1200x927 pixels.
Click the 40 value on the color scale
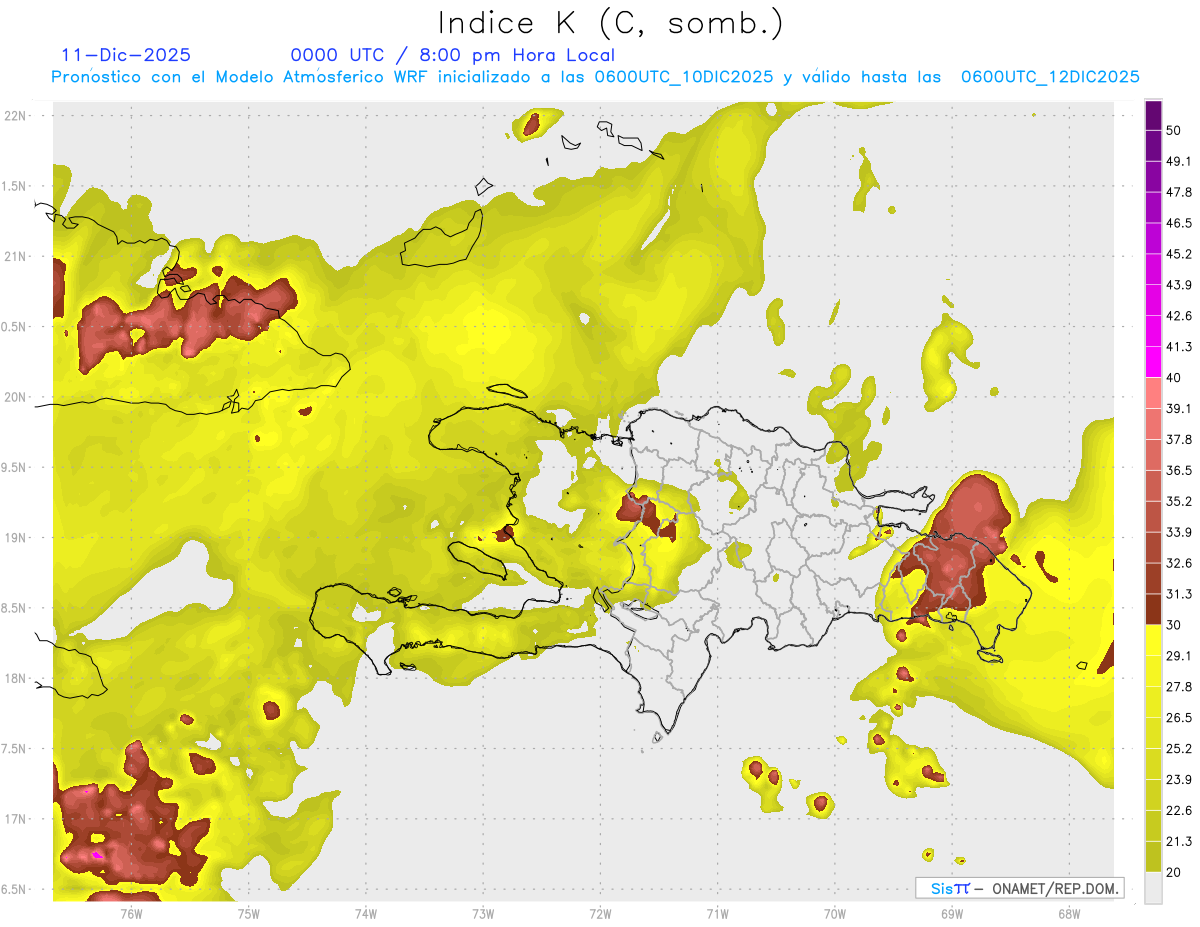coord(1175,378)
